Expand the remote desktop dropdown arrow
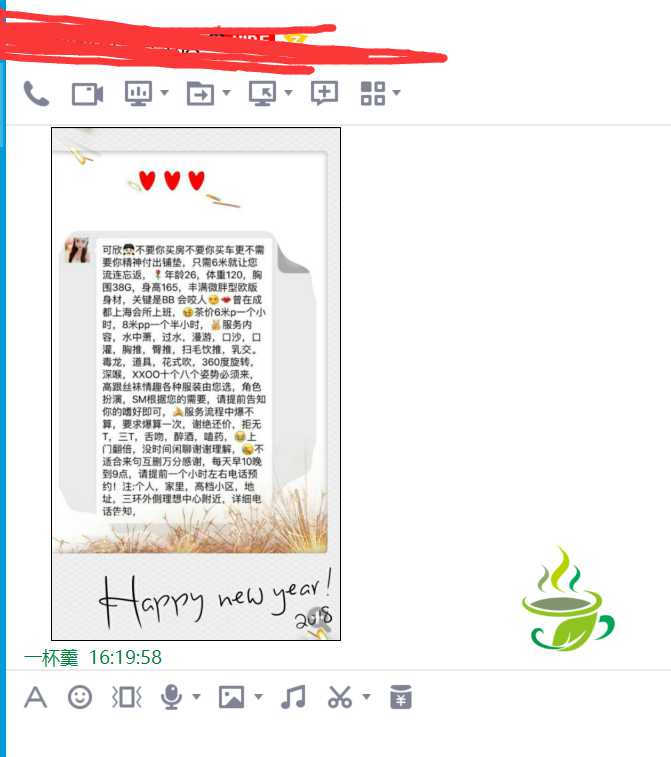This screenshot has width=671, height=757. coord(289,92)
